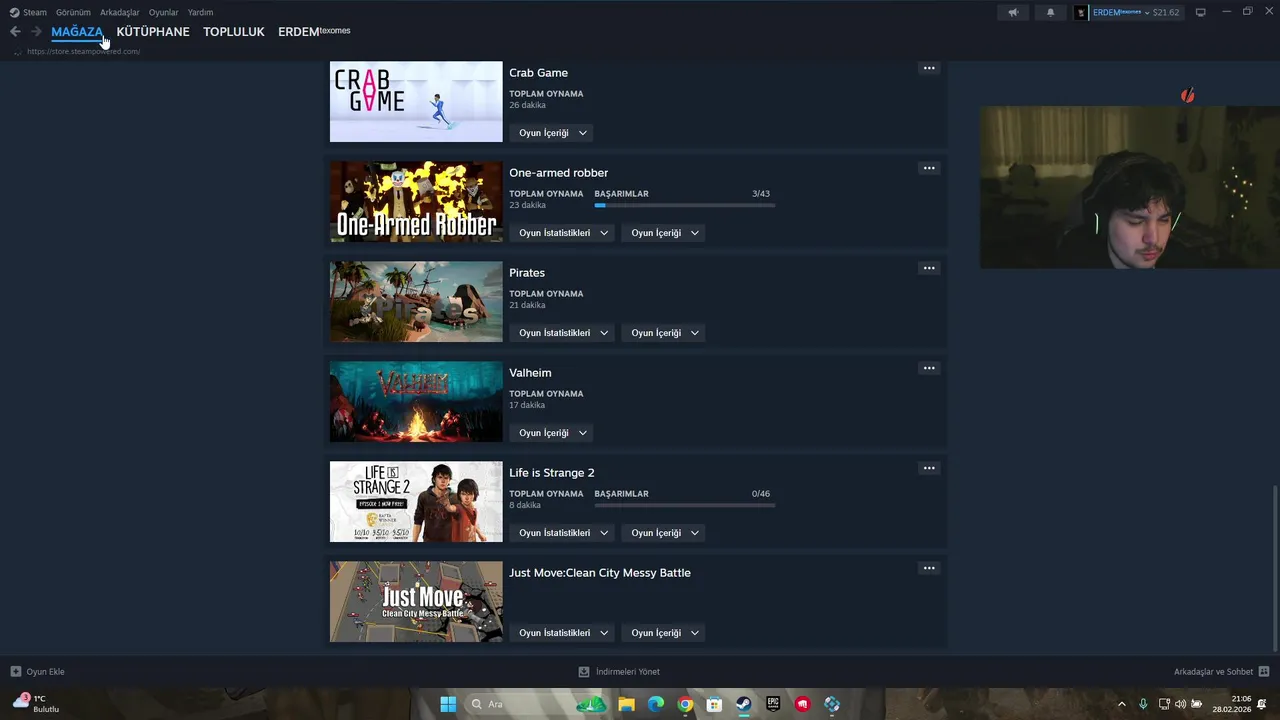1280x720 pixels.
Task: Click the İndirmeleri Yönet download icon
Action: (584, 672)
